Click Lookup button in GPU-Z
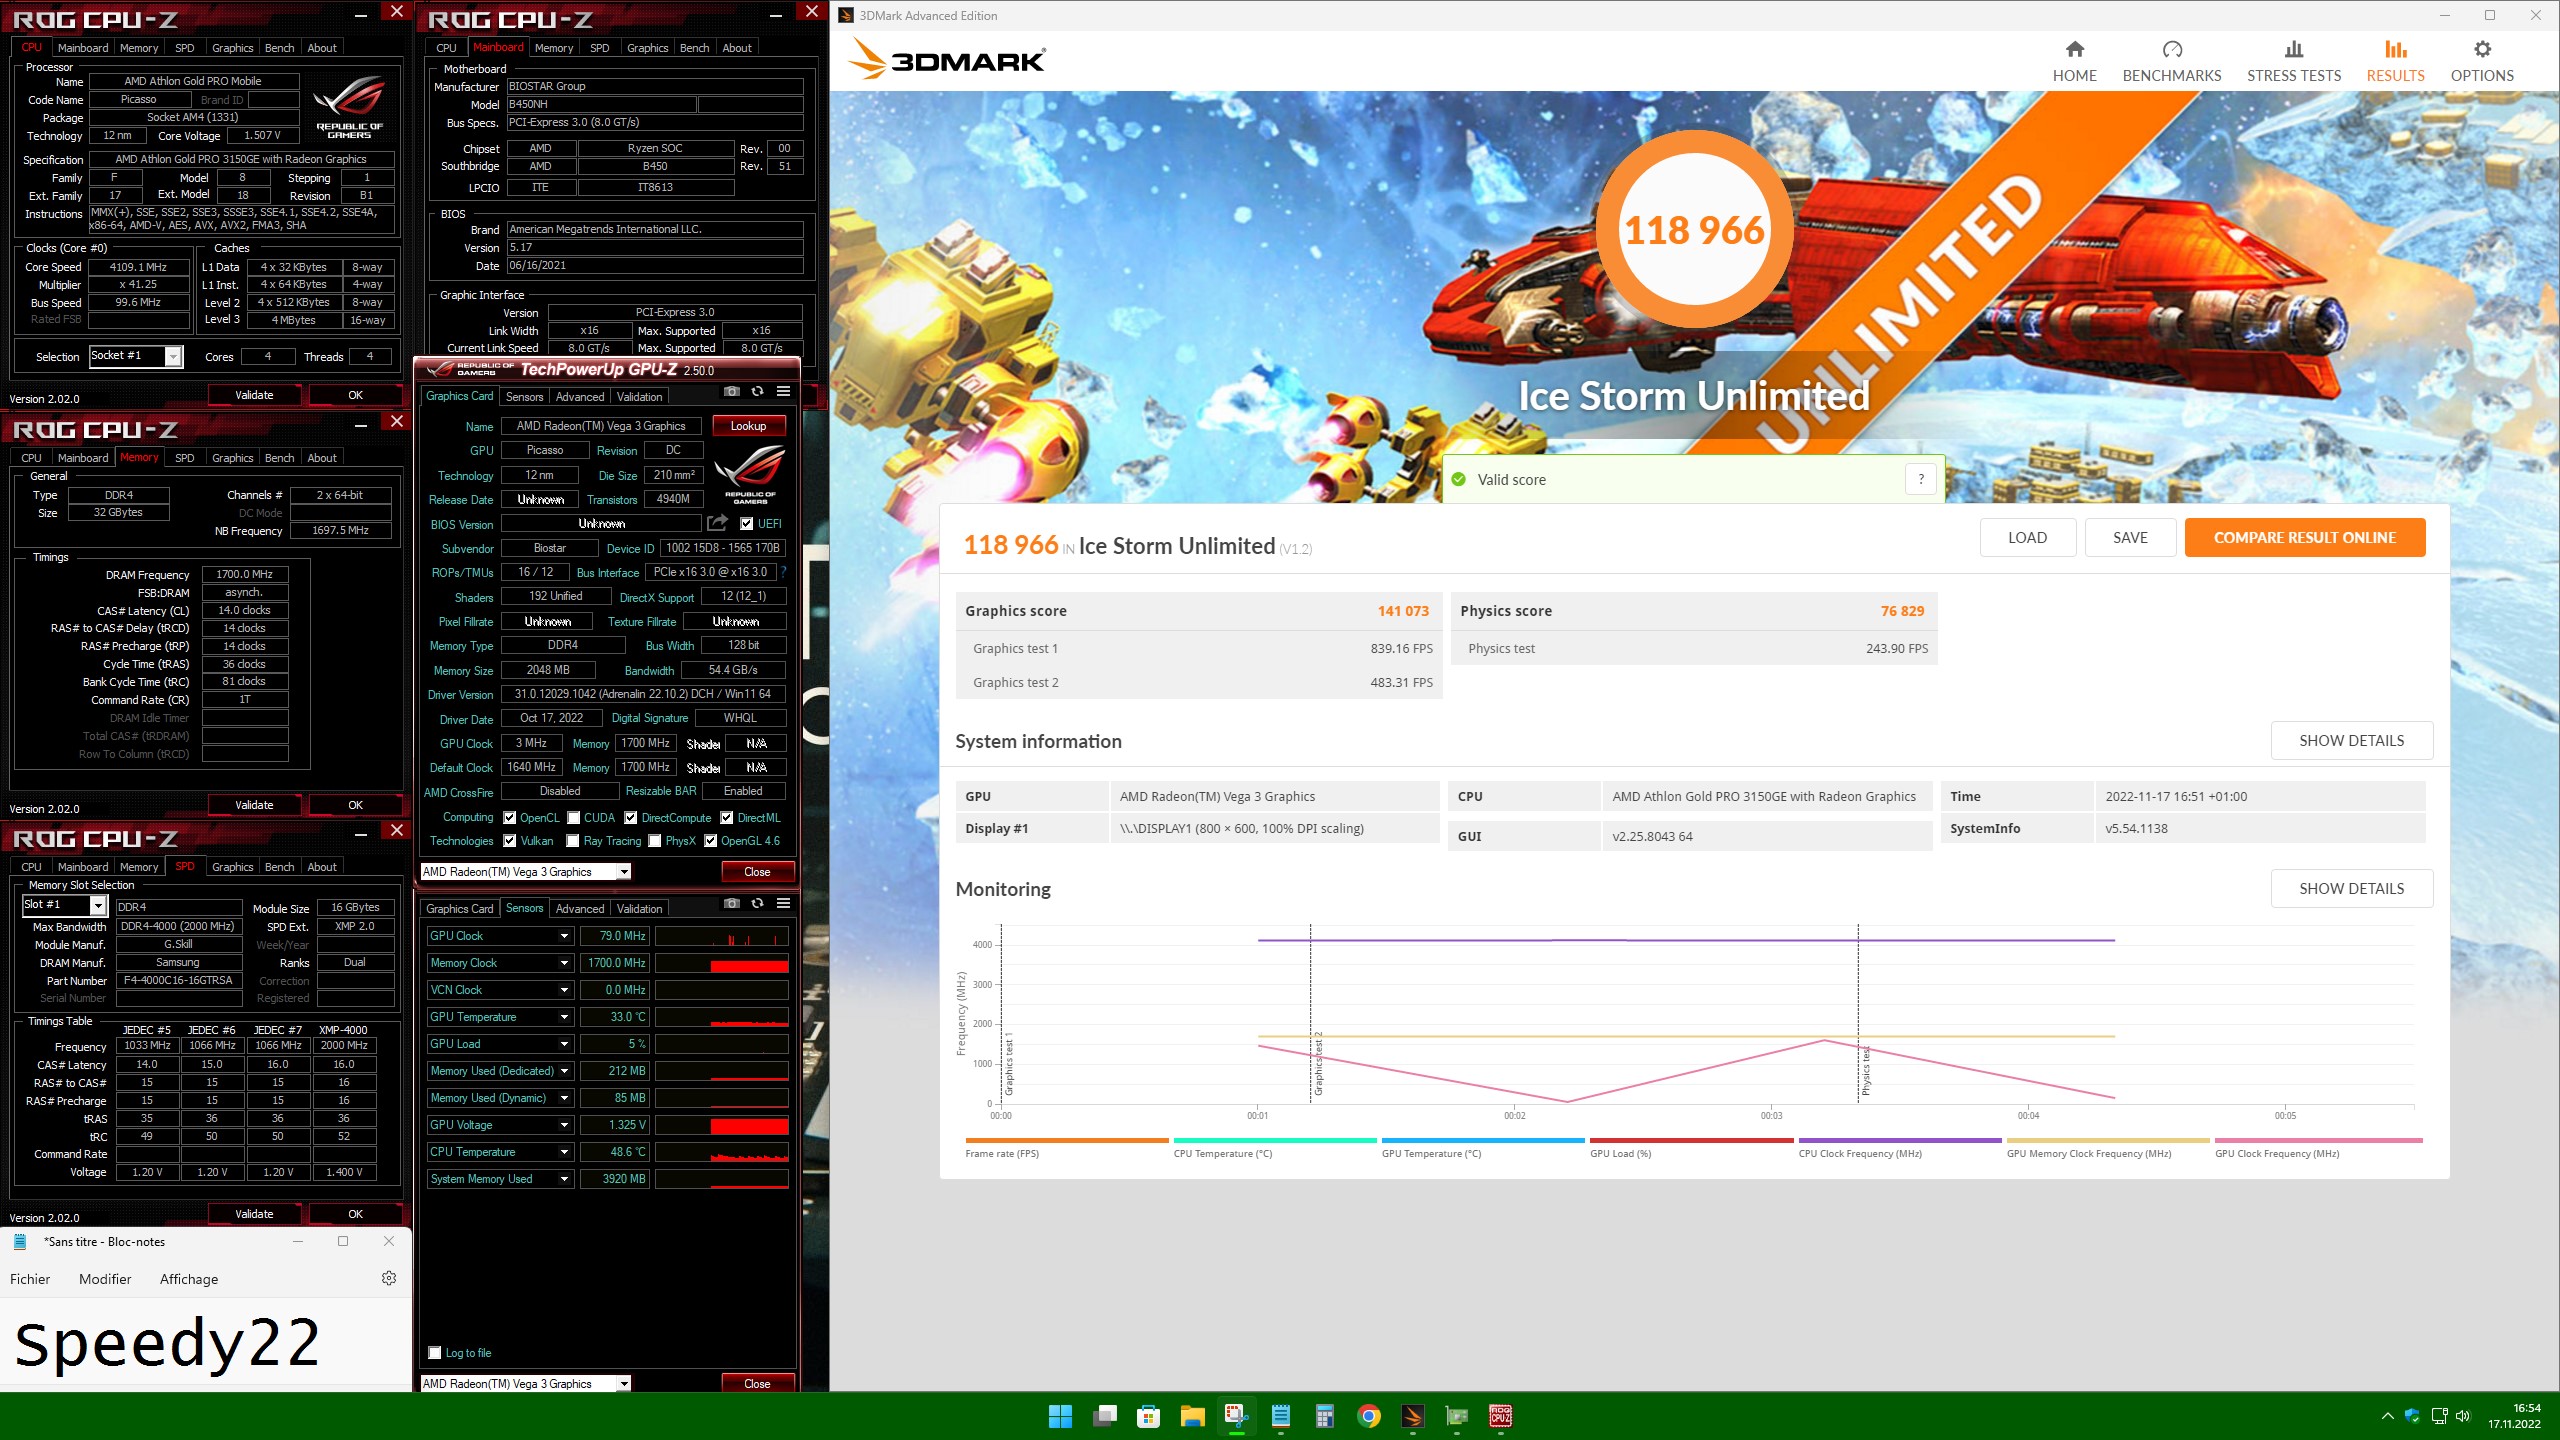This screenshot has width=2560, height=1440. 748,426
